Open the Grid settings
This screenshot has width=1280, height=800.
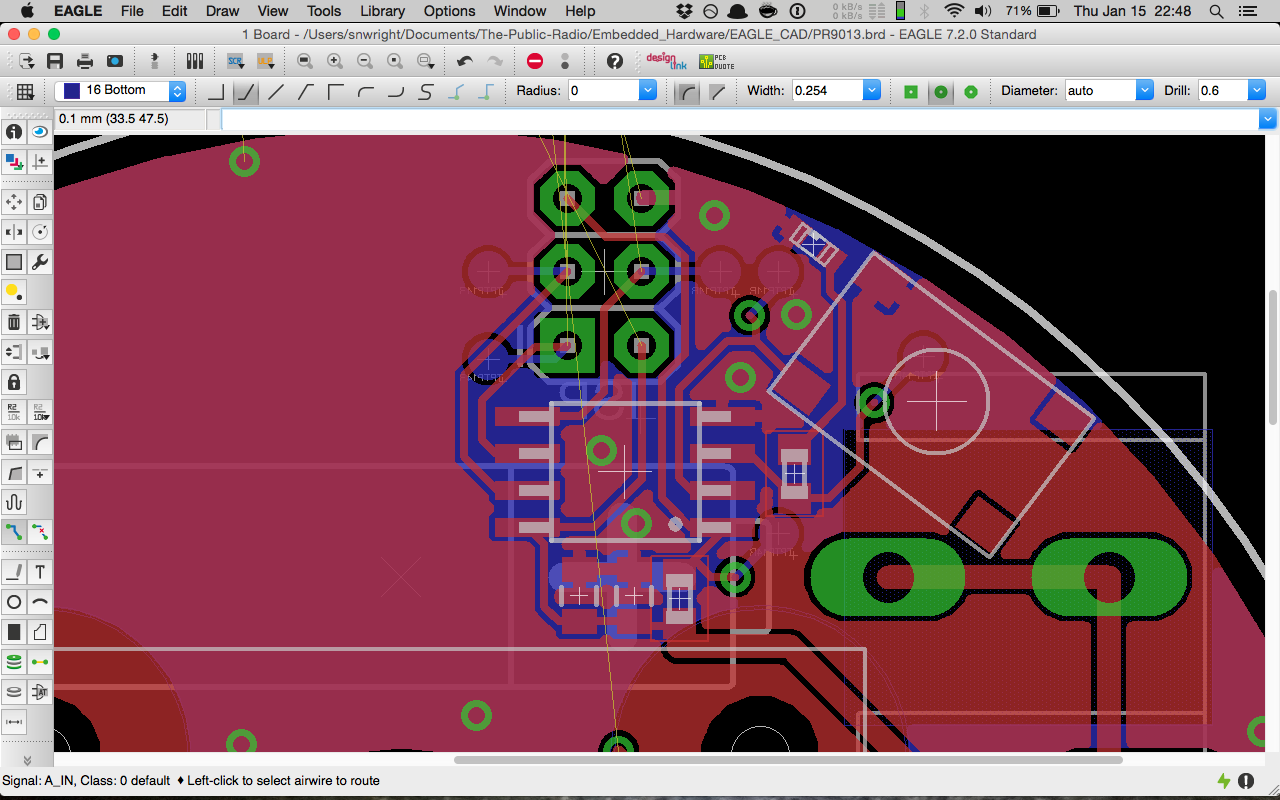(25, 91)
